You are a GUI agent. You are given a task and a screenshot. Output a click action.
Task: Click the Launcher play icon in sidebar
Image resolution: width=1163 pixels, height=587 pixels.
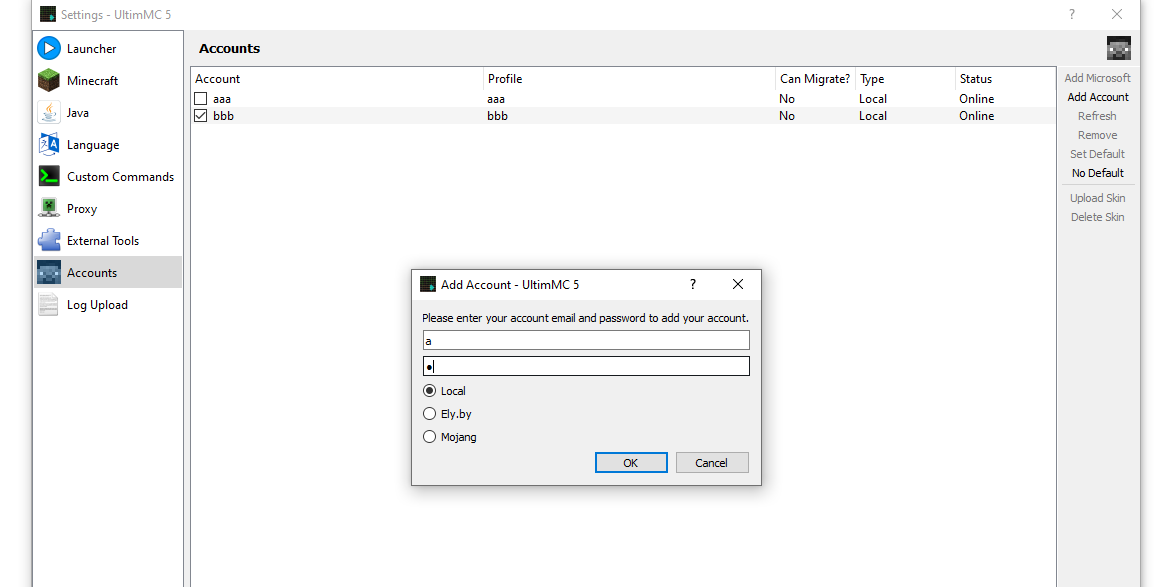click(49, 48)
